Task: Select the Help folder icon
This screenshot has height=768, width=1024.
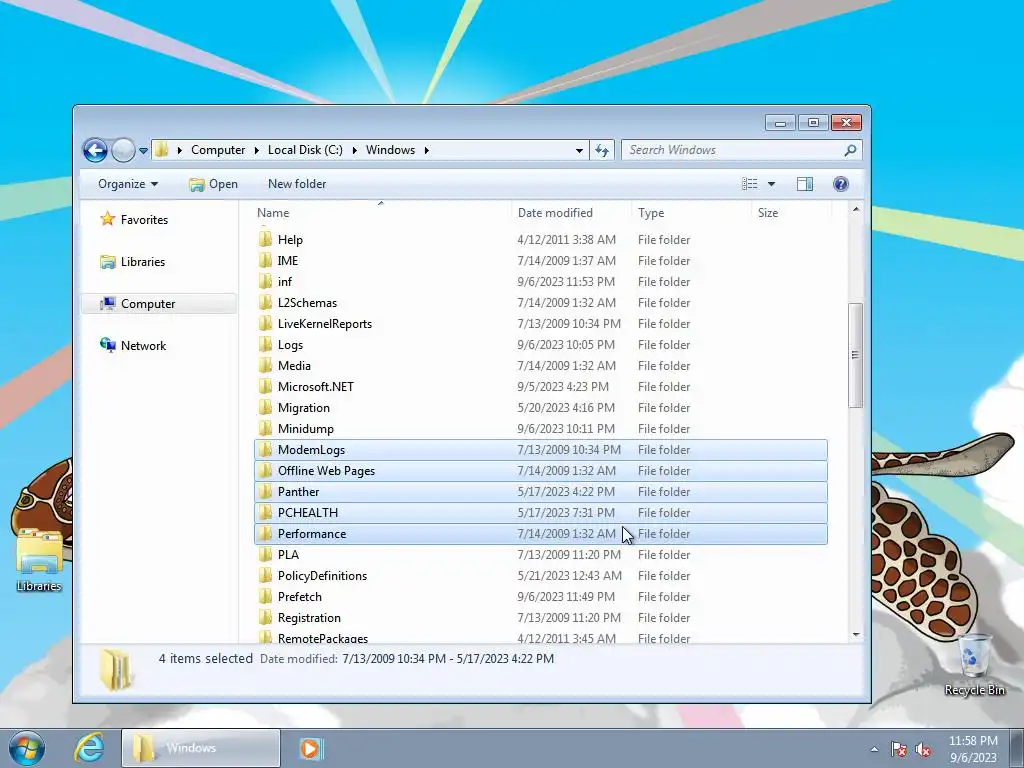Action: [265, 240]
